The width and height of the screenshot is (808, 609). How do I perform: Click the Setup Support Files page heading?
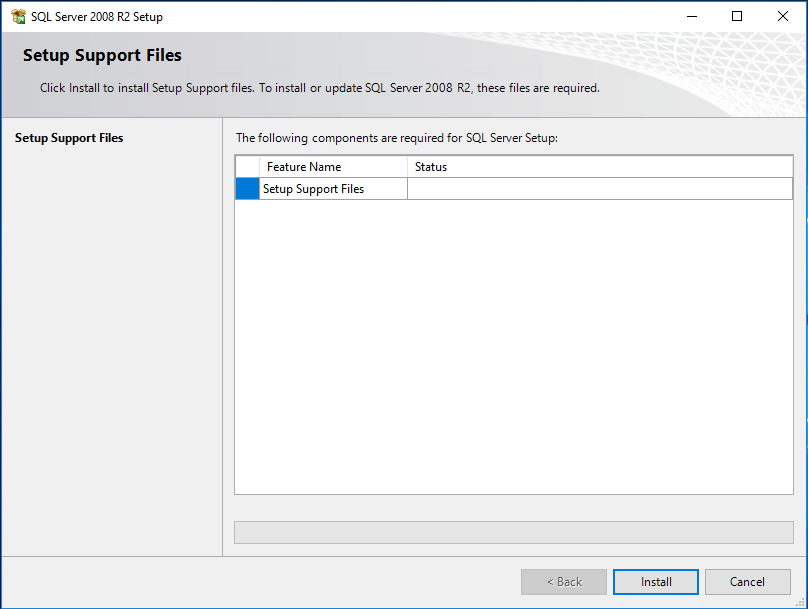[102, 55]
